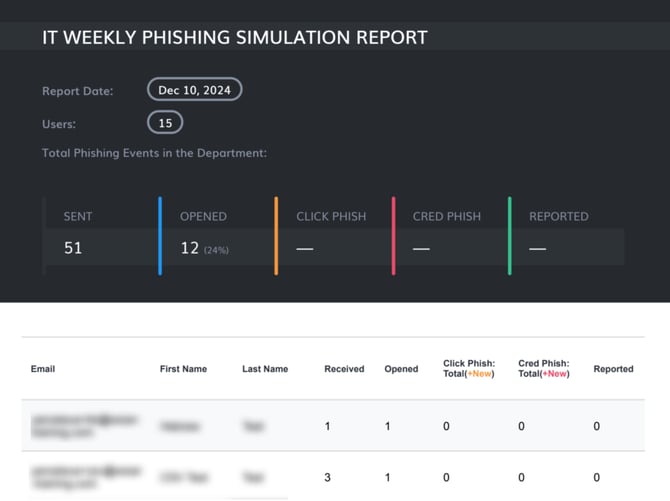Select the REPORTED statistics card label

click(x=558, y=216)
